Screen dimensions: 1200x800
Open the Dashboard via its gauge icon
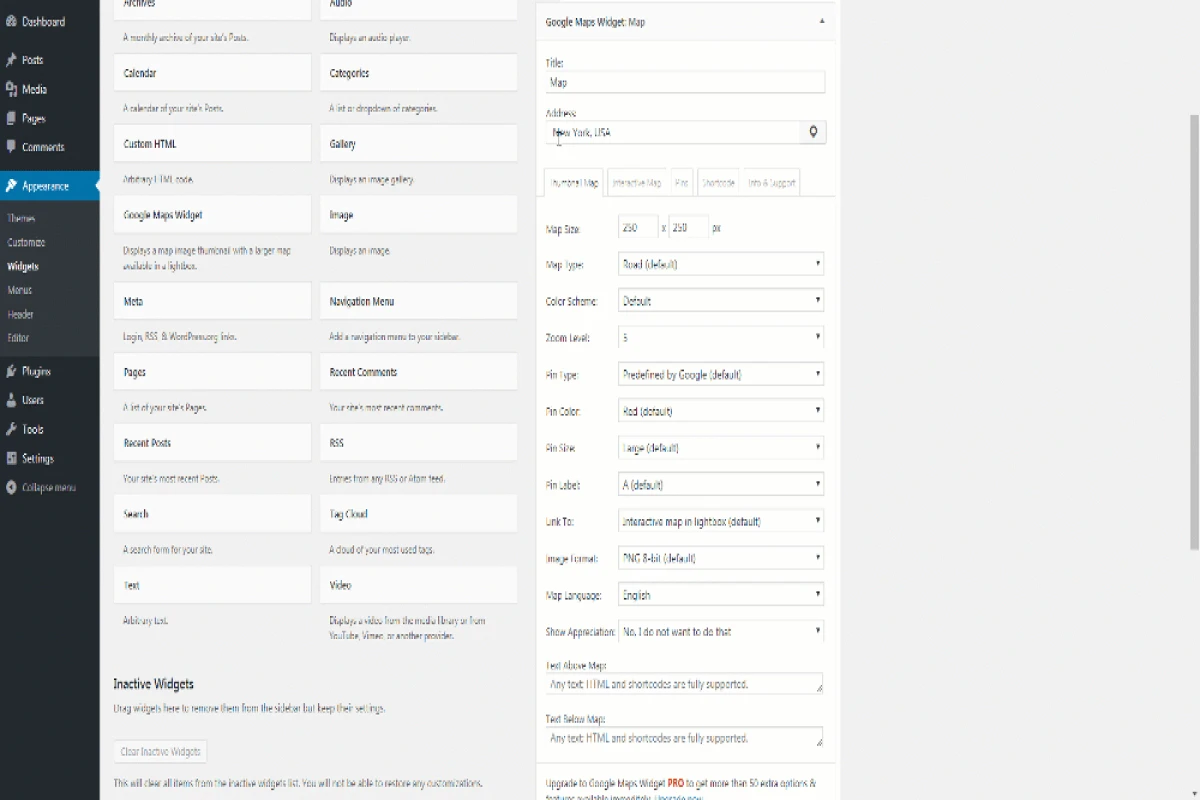13,21
